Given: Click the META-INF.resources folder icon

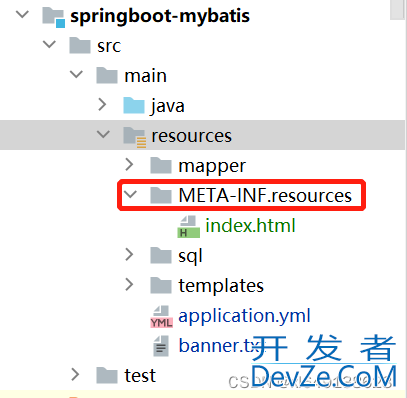Looking at the screenshot, I should coord(161,195).
